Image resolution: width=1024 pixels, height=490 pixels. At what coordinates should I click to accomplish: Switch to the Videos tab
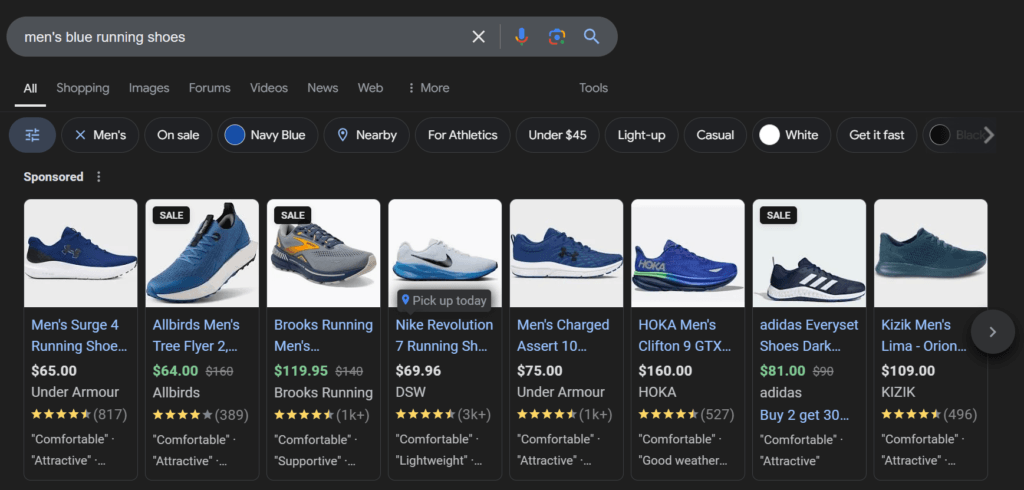click(269, 88)
